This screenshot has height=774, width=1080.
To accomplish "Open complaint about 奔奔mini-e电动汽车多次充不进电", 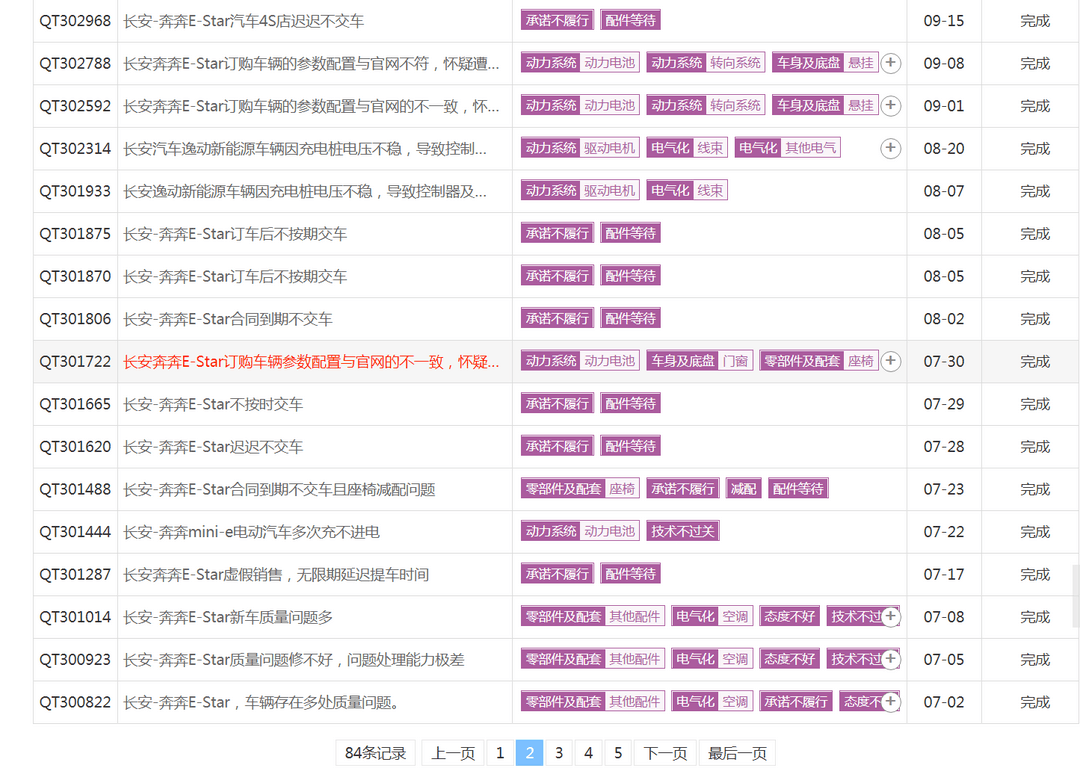I will pos(251,532).
